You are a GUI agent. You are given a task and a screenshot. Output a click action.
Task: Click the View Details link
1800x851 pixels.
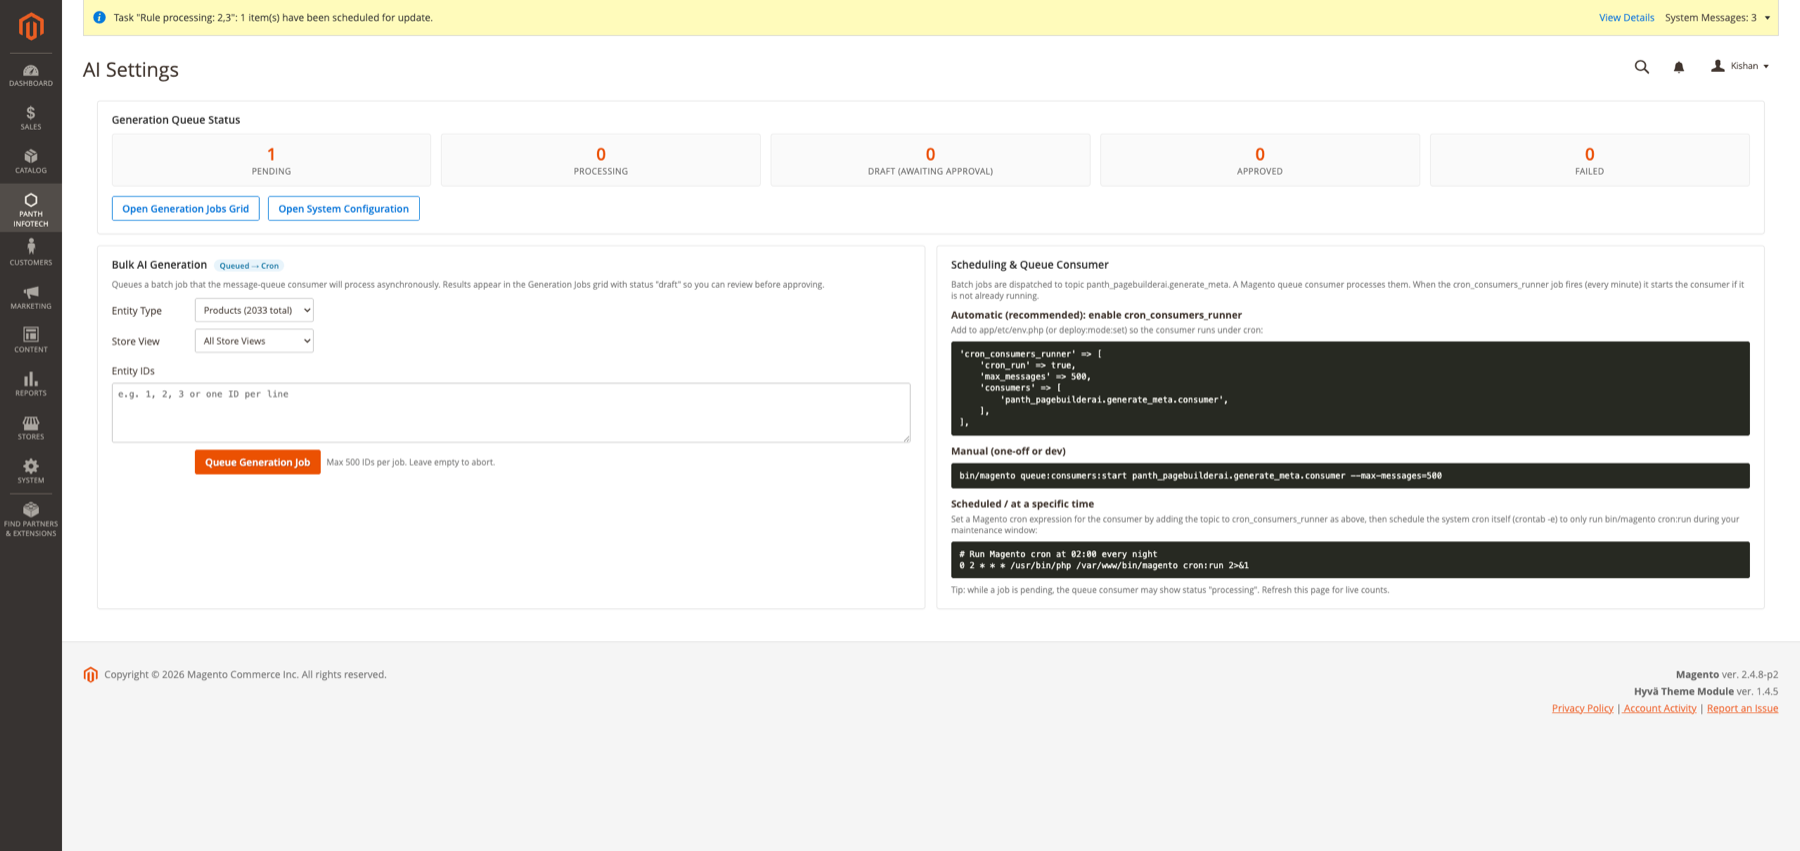click(1626, 17)
